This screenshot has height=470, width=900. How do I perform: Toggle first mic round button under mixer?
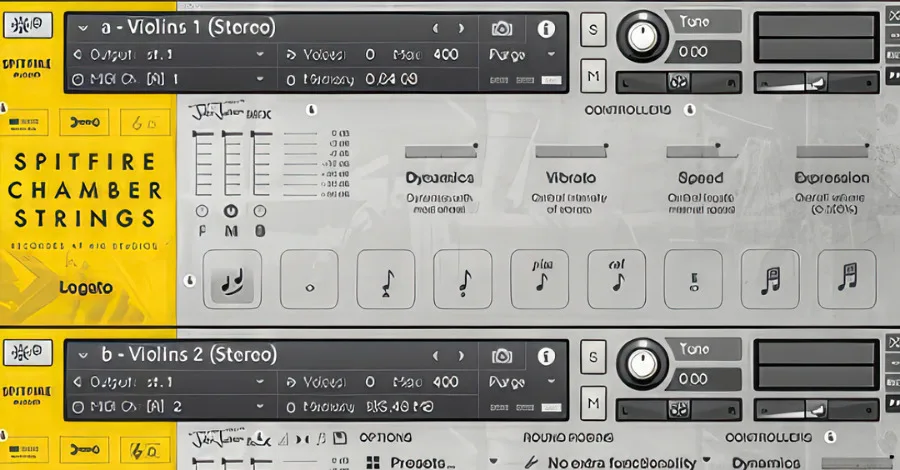pyautogui.click(x=201, y=211)
